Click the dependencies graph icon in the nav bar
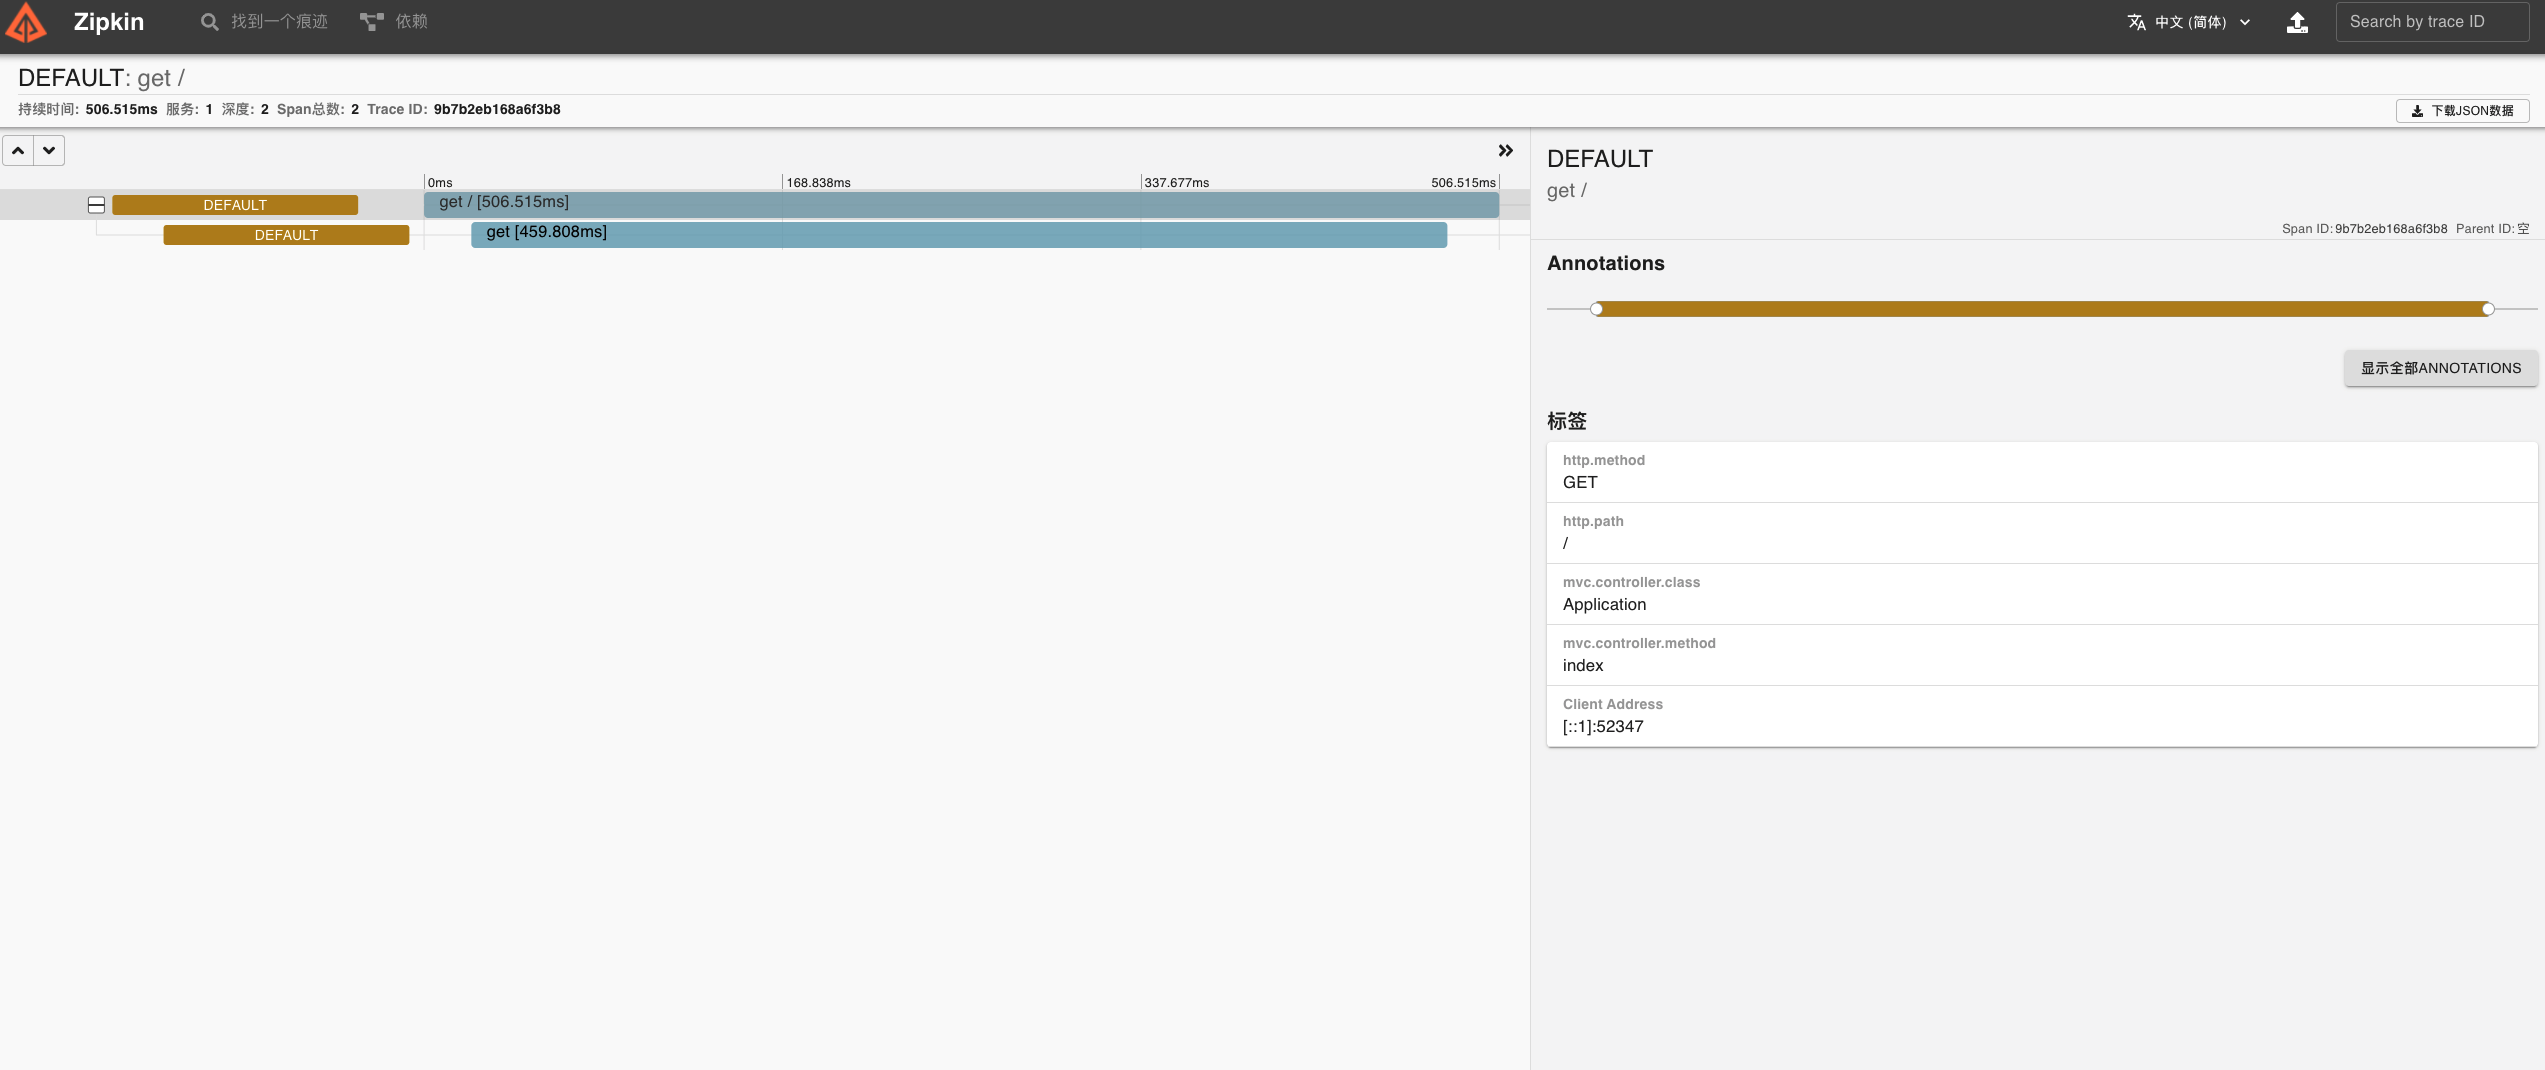 tap(372, 22)
